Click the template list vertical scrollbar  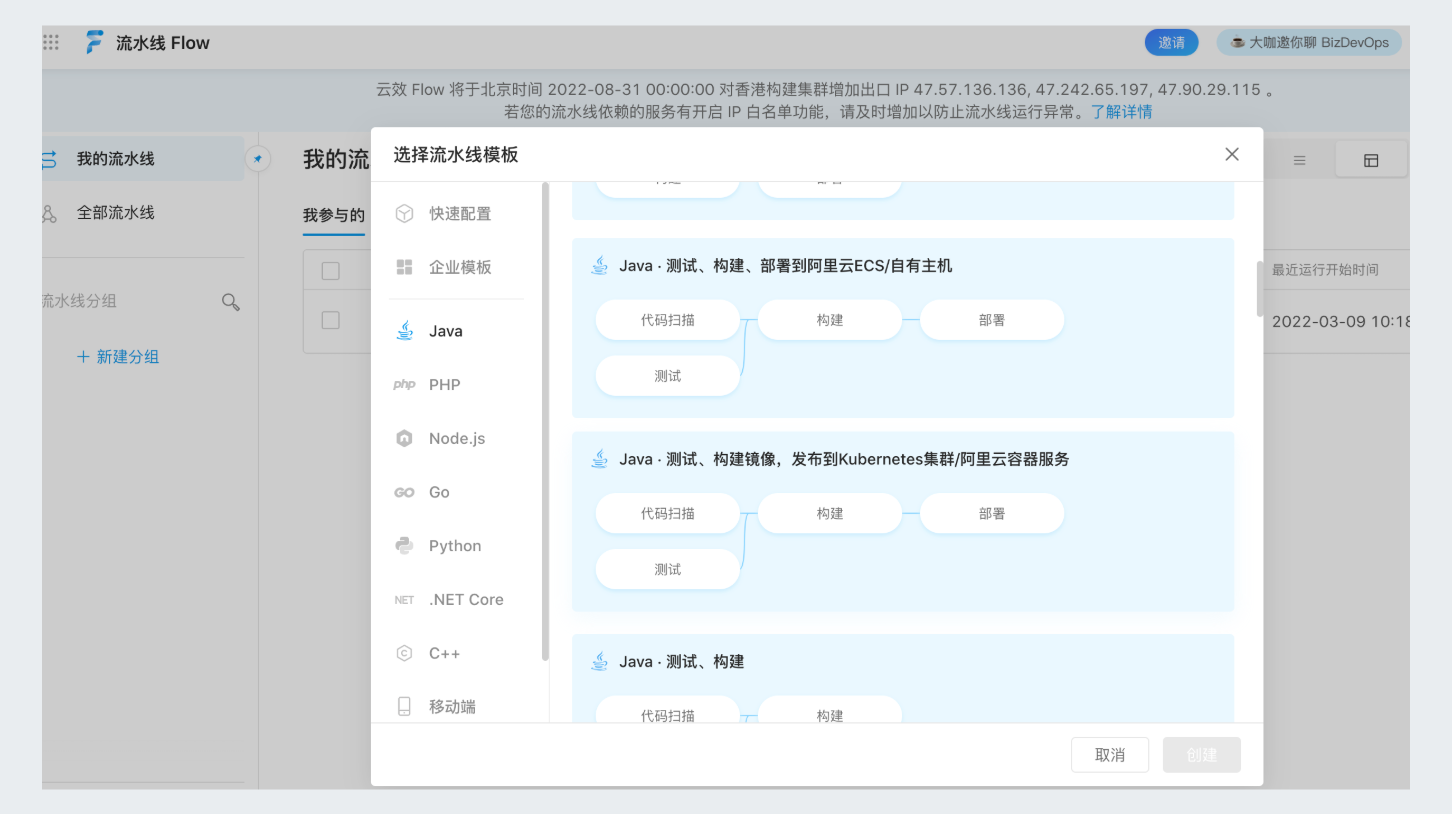(1260, 289)
